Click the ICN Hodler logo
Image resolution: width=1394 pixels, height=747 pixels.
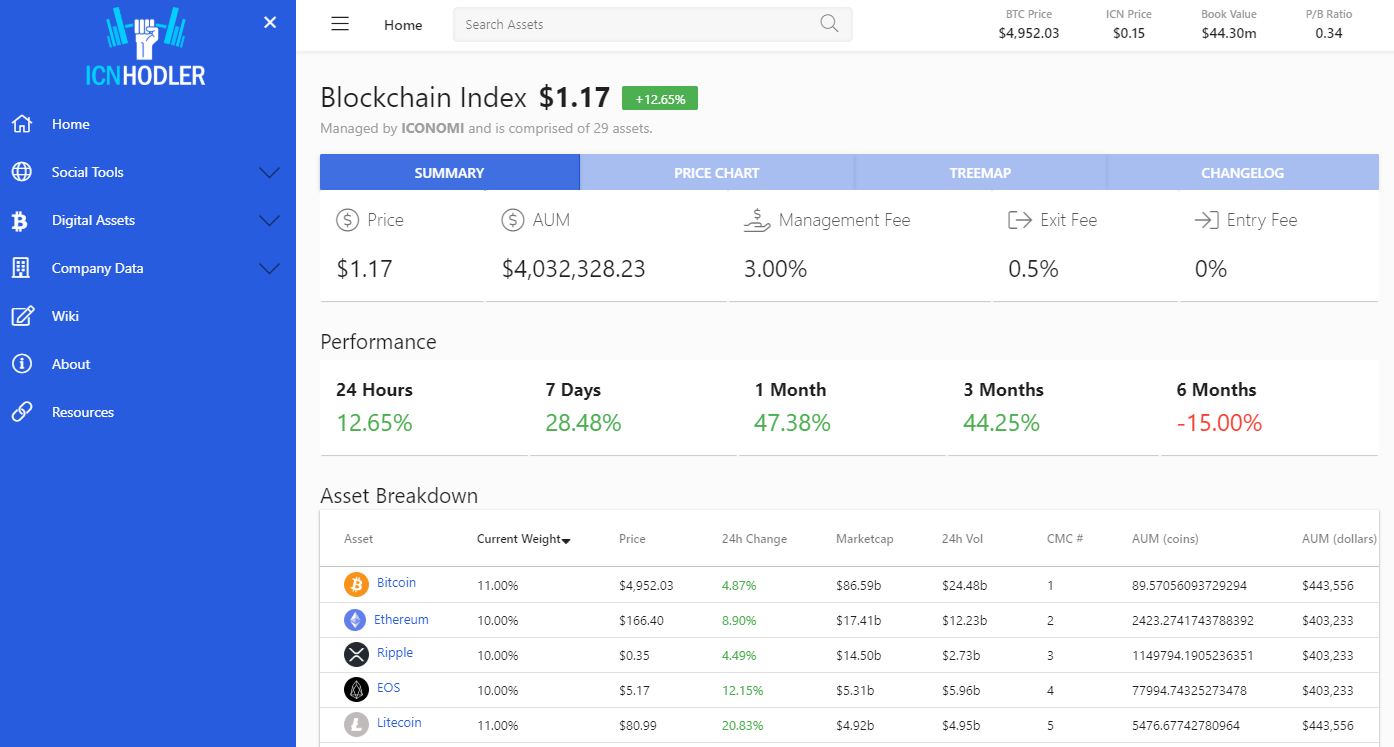pos(146,48)
